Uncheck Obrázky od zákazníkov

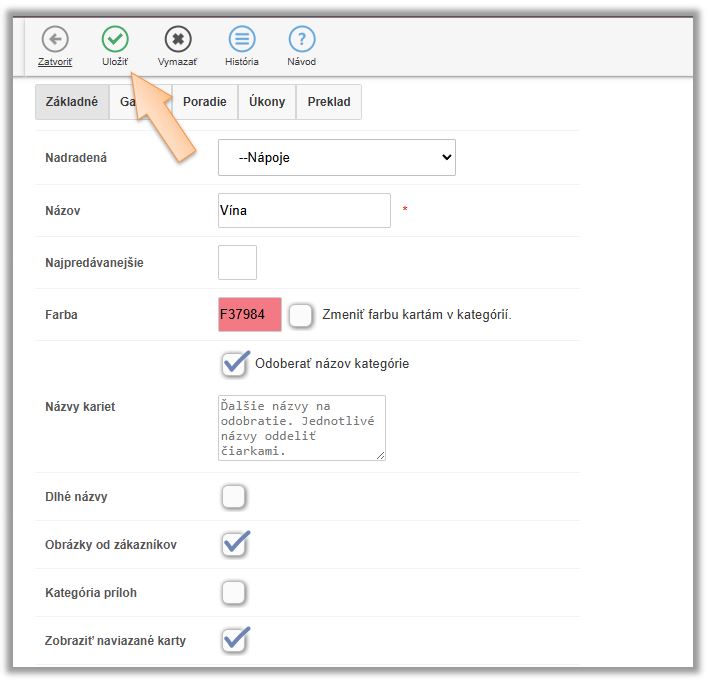click(234, 544)
